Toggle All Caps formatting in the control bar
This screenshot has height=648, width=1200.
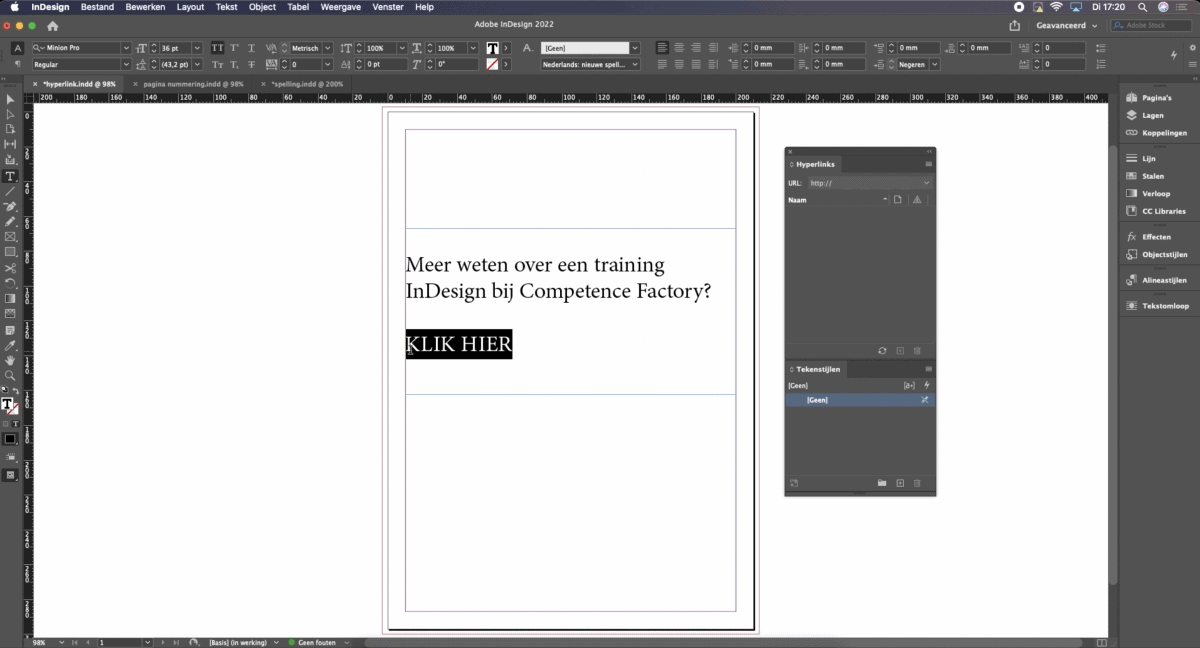click(x=218, y=48)
